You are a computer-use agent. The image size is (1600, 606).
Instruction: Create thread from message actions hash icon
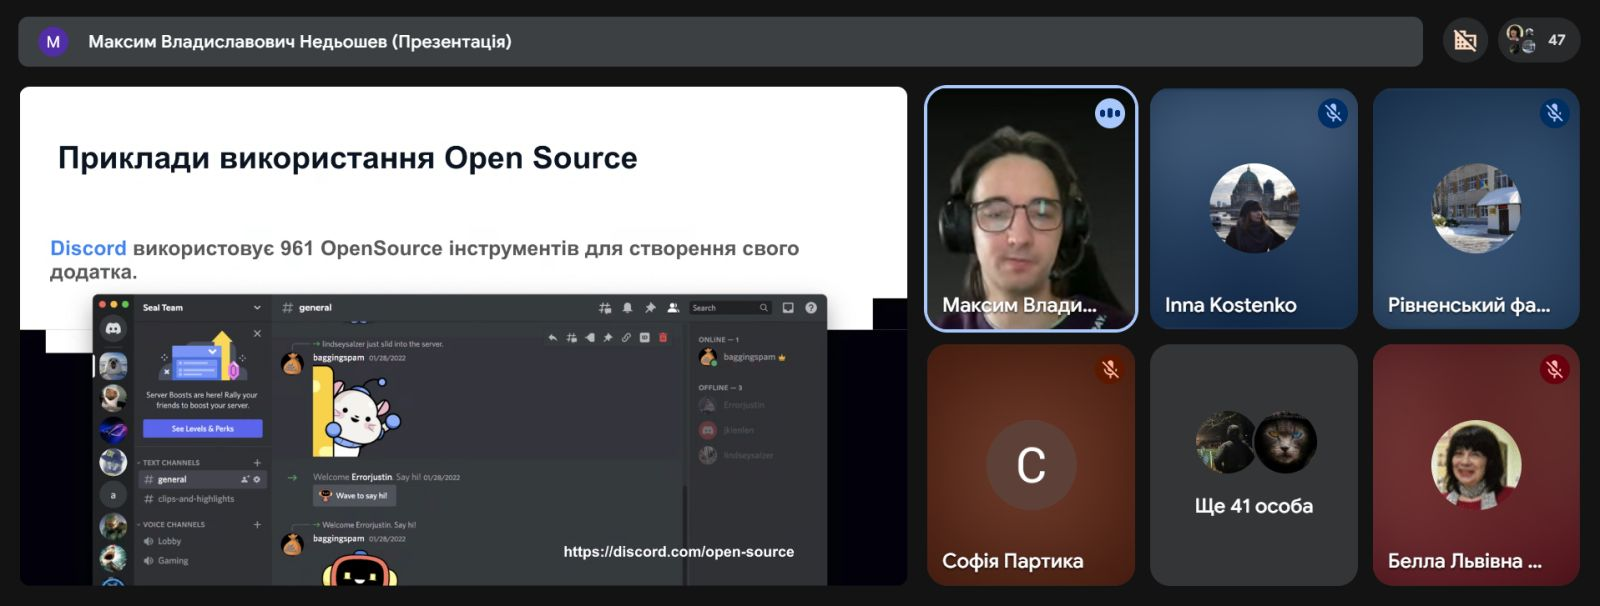coord(571,338)
